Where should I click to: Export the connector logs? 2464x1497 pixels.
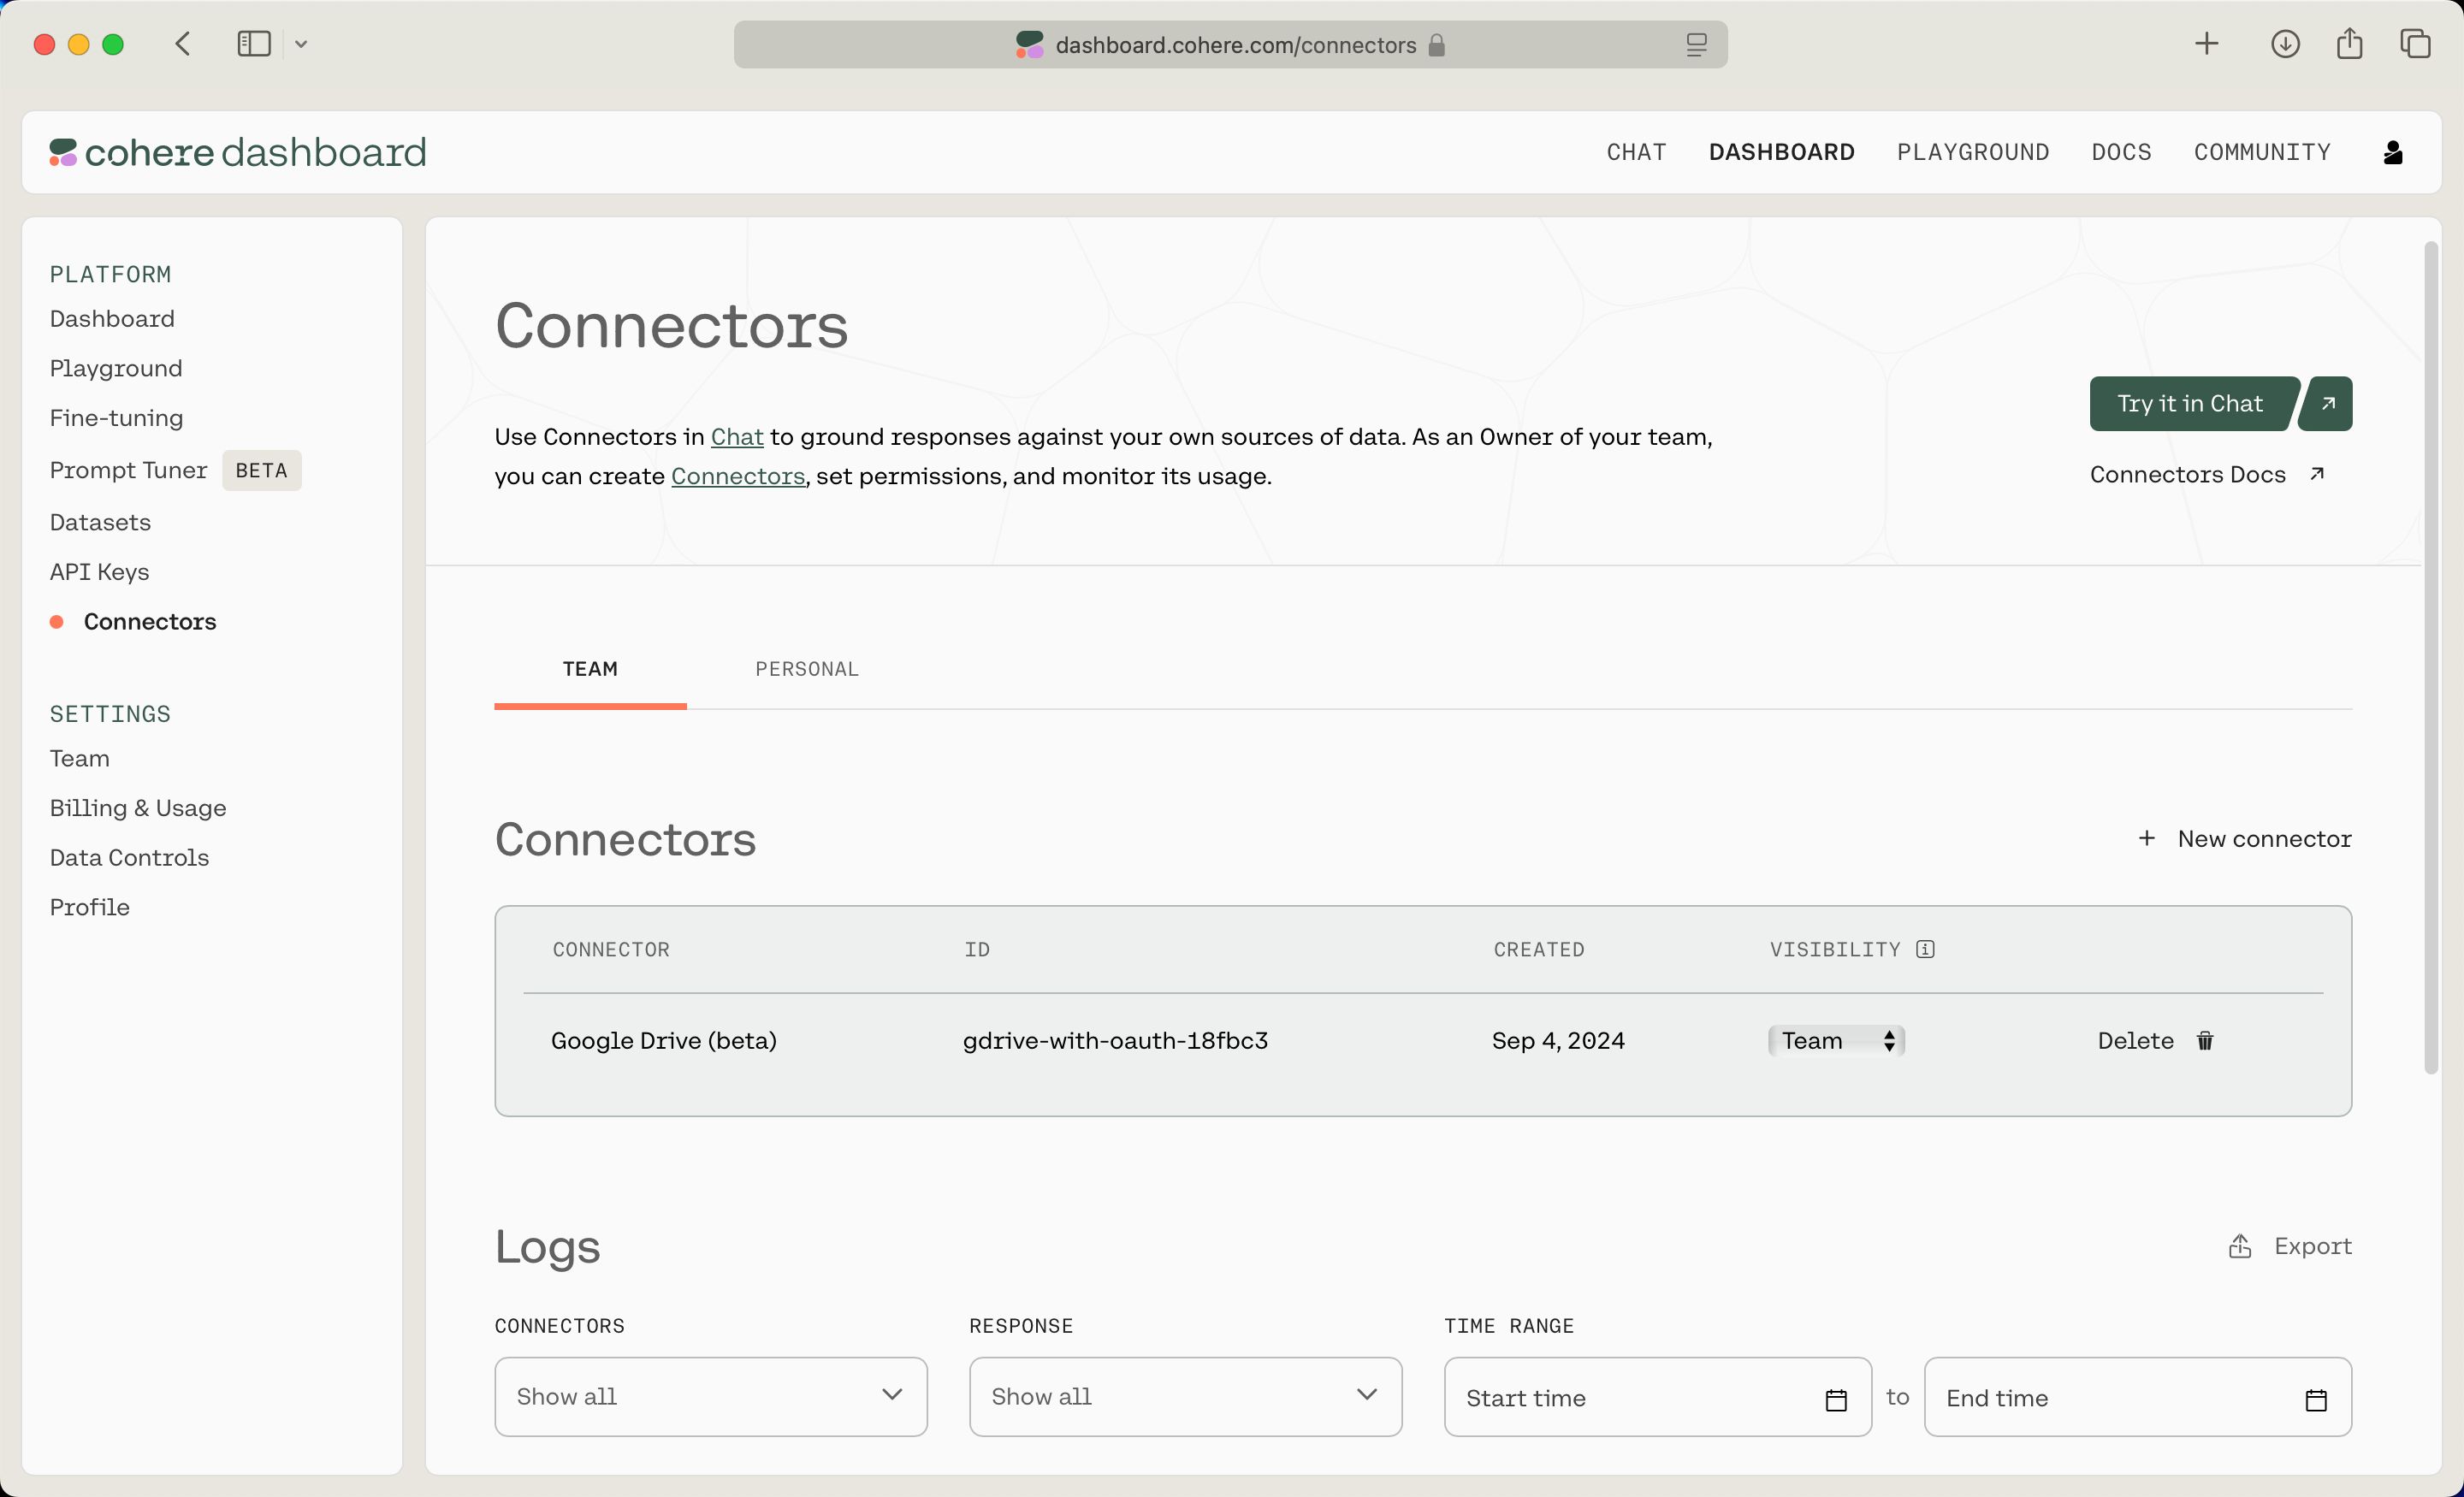pos(2290,1246)
